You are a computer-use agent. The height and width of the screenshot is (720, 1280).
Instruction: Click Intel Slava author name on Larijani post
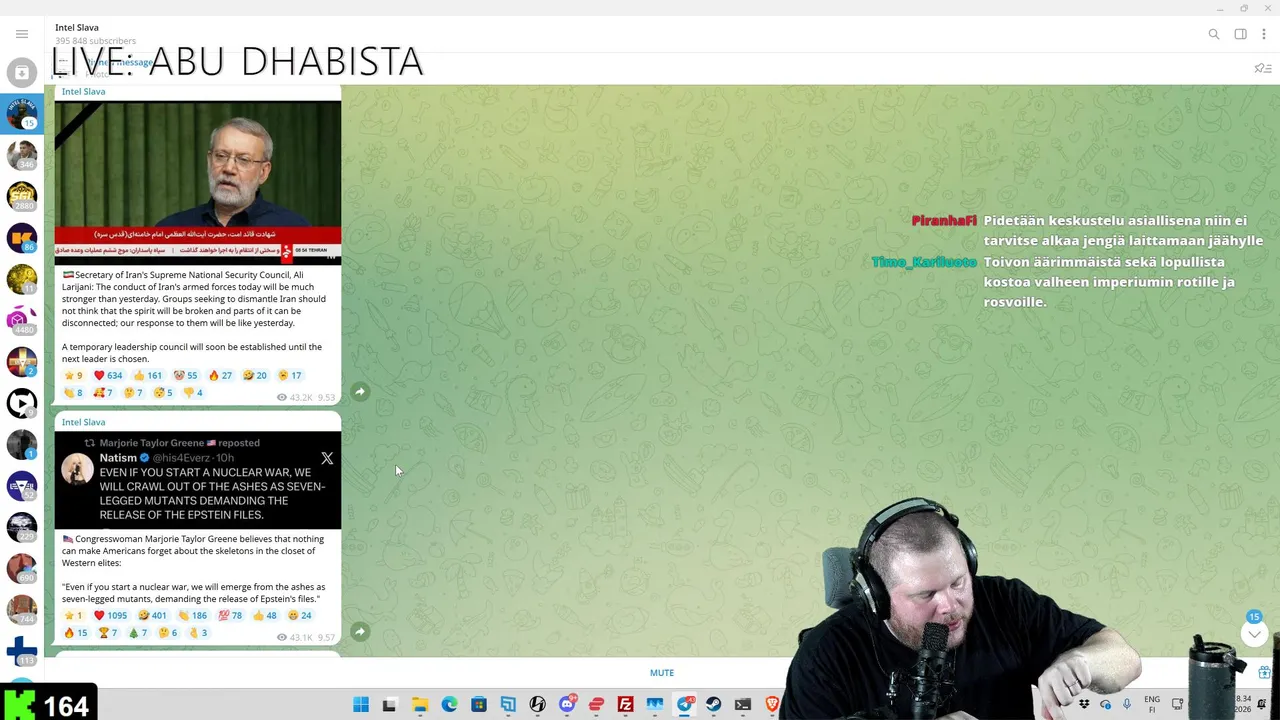[x=83, y=92]
